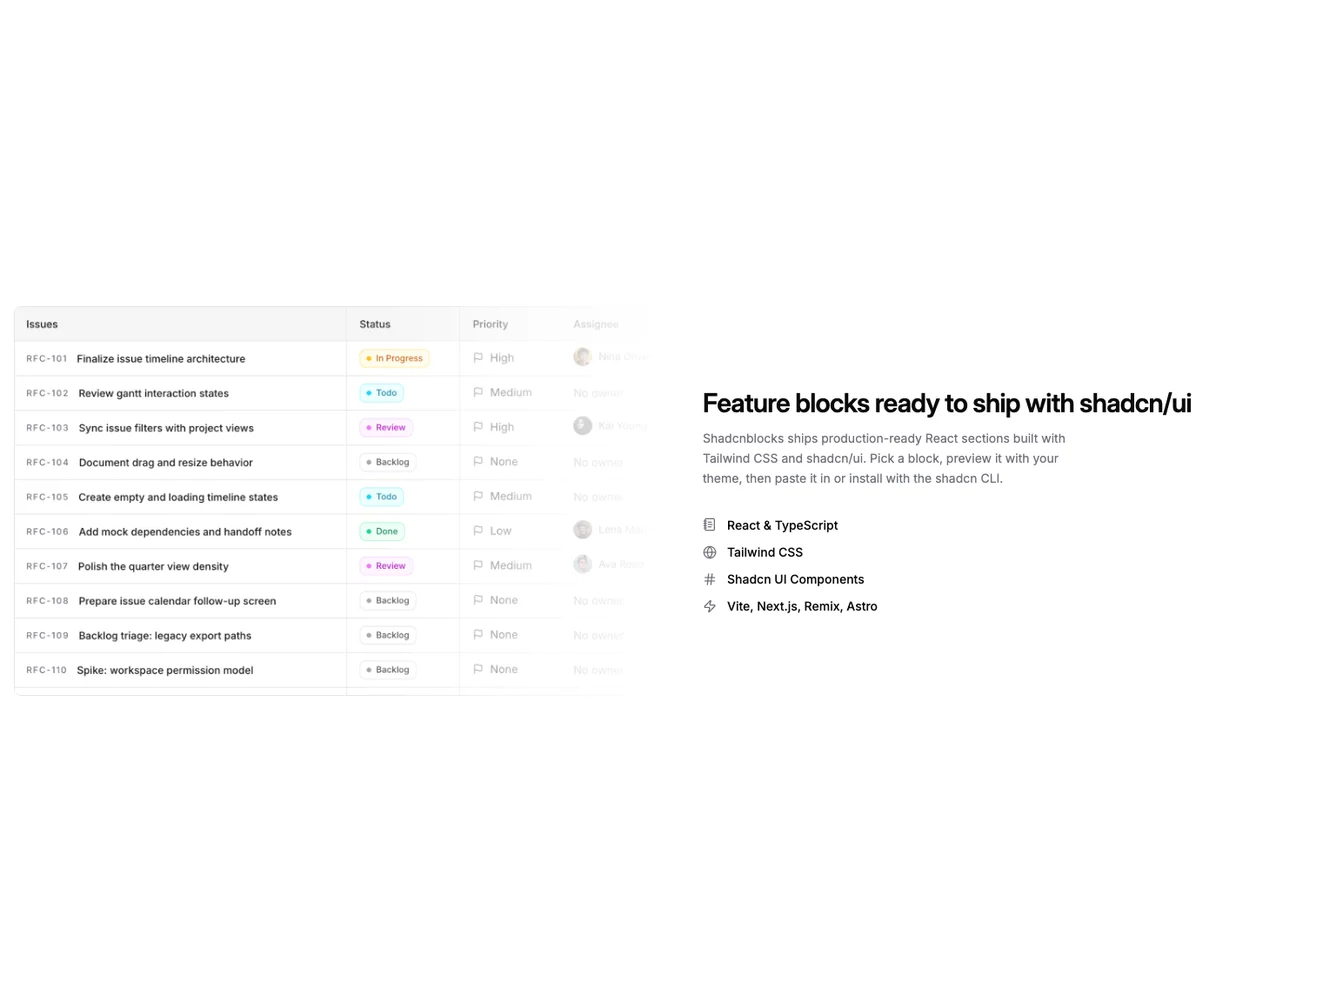Click the flag icon in the Low priority row
The image size is (1336, 1002).
pyautogui.click(x=478, y=531)
